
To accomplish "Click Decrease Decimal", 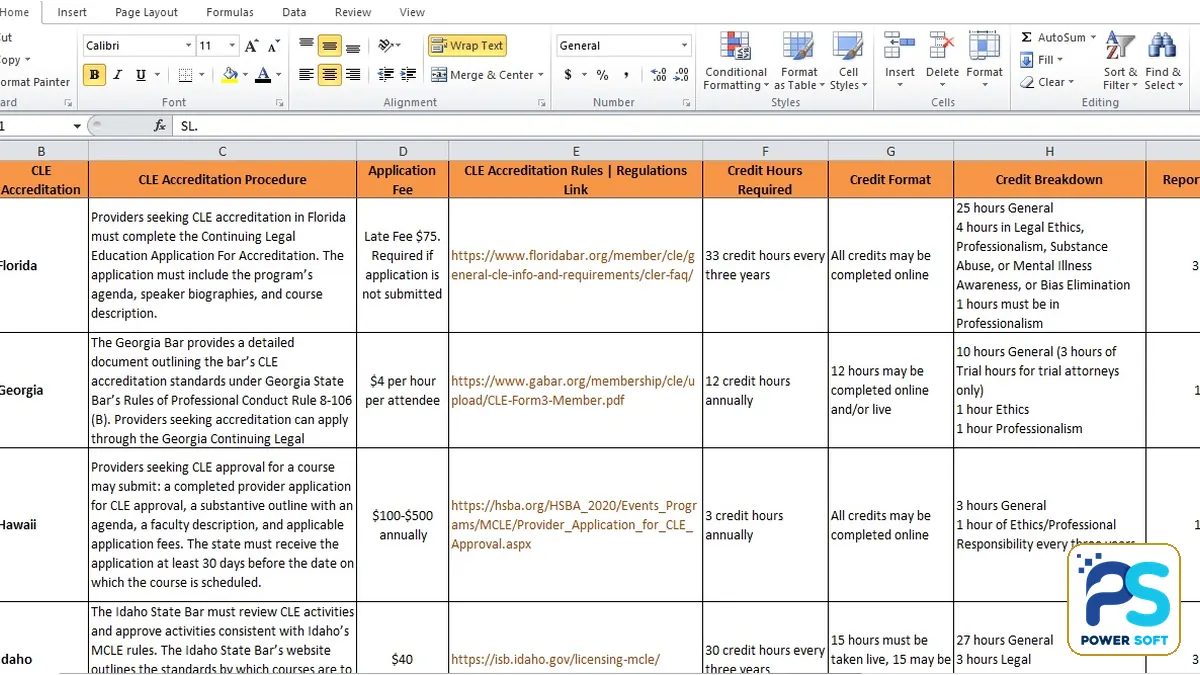I will [680, 75].
